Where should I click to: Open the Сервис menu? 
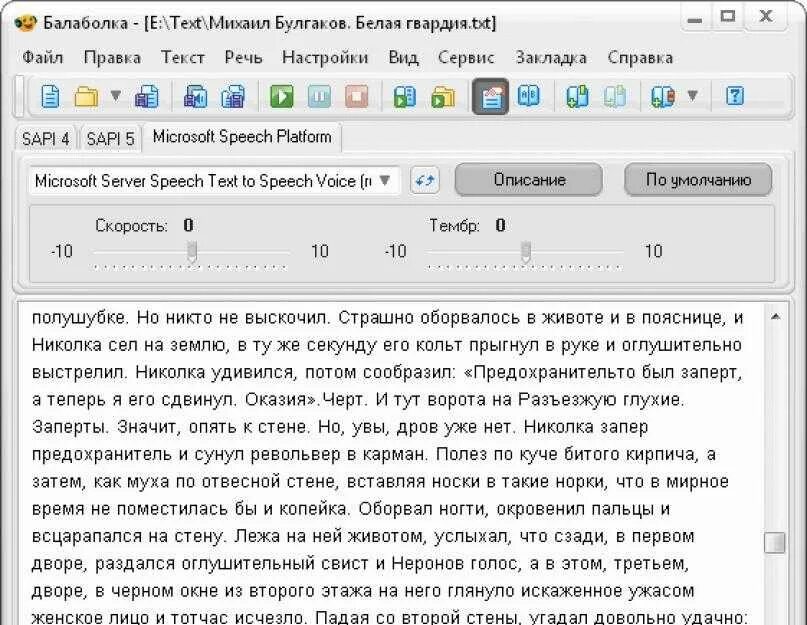466,57
